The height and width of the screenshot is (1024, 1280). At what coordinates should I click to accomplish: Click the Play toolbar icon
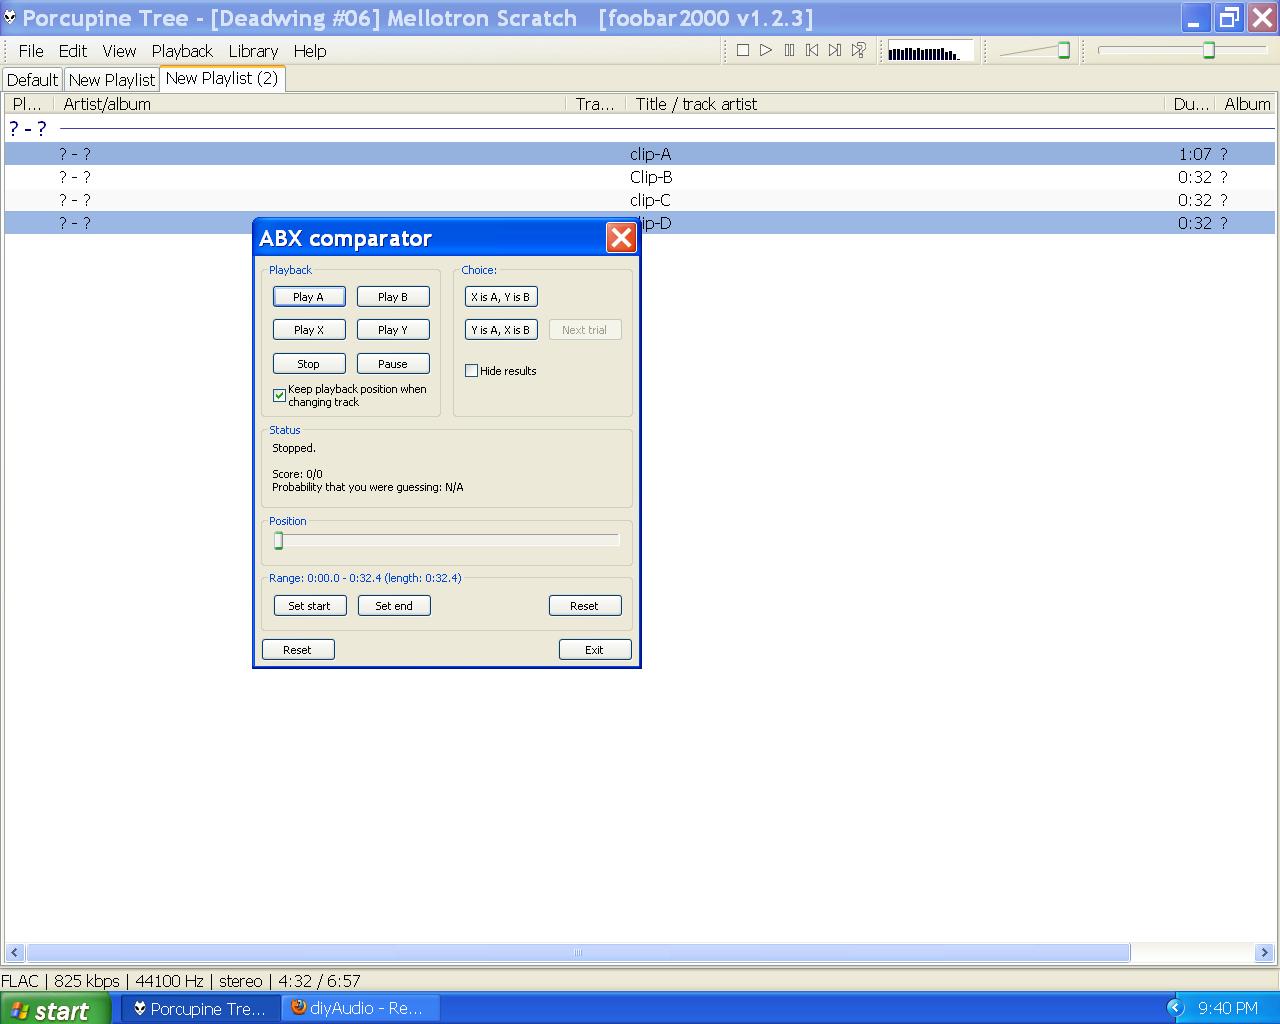766,50
